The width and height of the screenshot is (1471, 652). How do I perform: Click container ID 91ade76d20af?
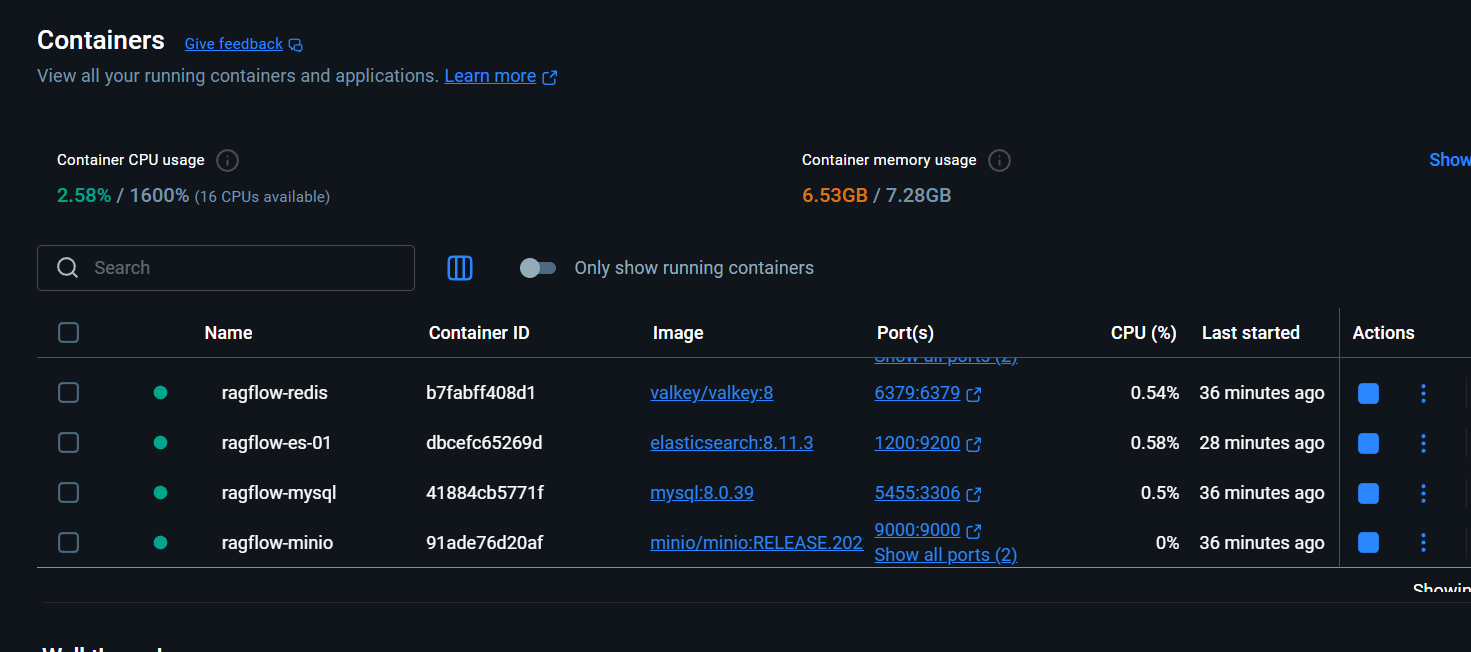pos(484,543)
